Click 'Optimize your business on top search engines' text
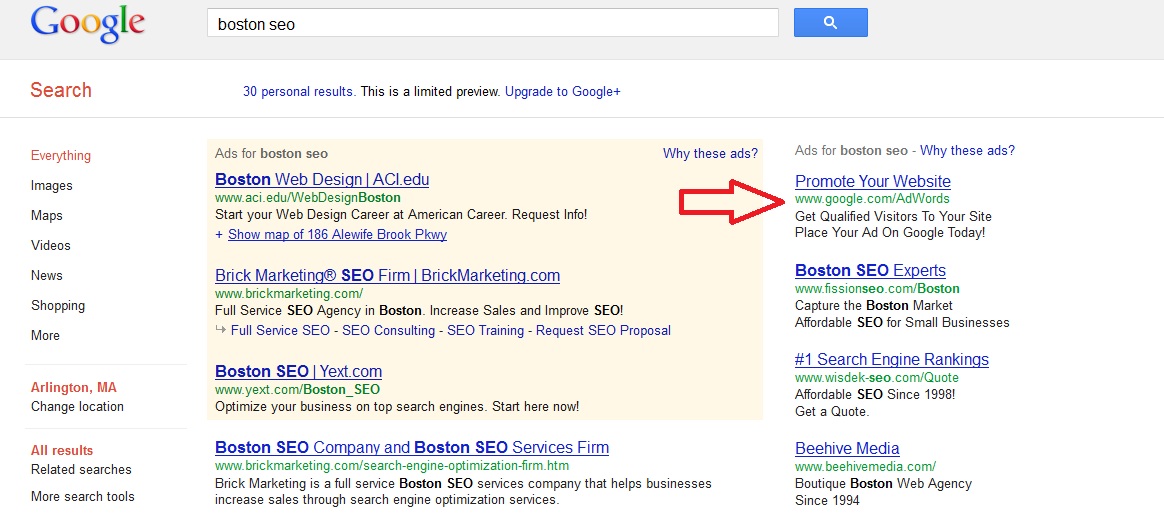1164x524 pixels. click(x=397, y=407)
